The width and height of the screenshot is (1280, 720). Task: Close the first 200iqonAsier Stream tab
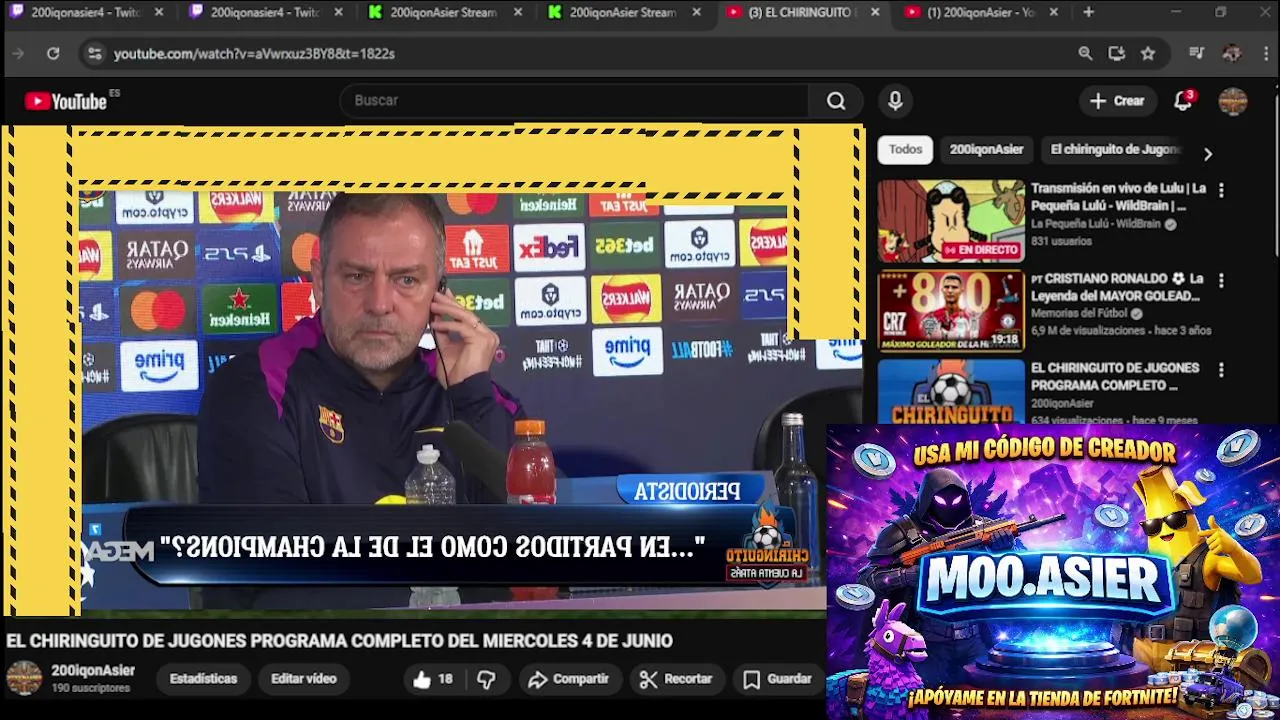pos(518,12)
